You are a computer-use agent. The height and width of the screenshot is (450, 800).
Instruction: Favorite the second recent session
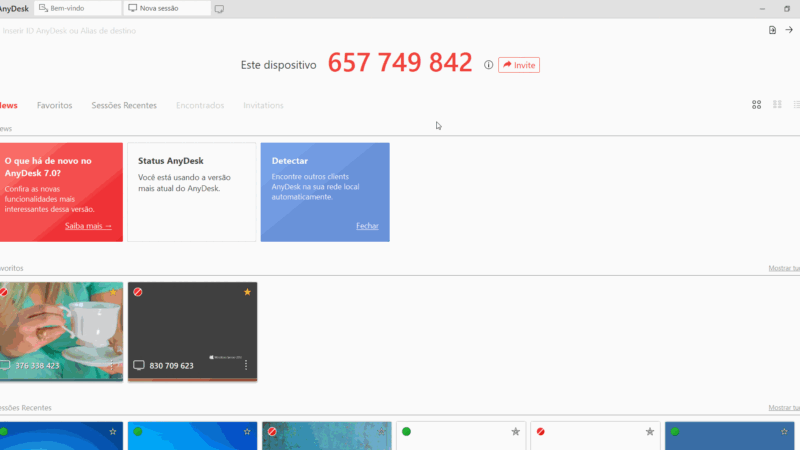tap(247, 432)
